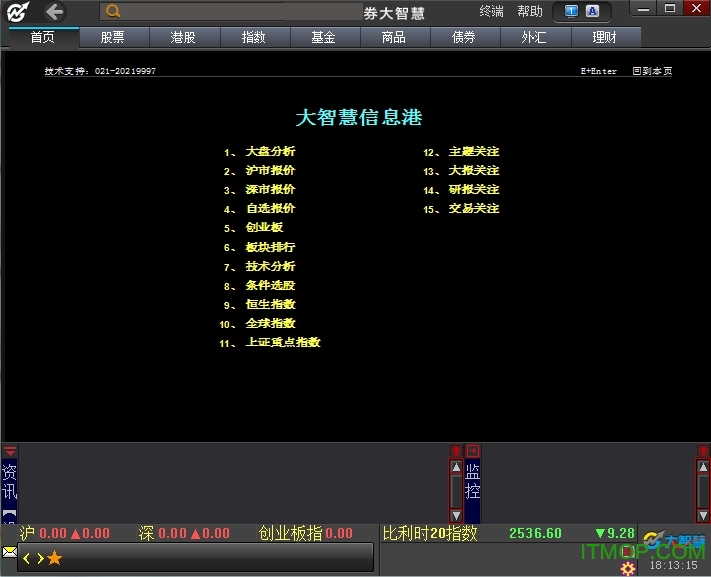Screen dimensions: 711x577
Task: Click the magnifier search icon
Action: (113, 11)
